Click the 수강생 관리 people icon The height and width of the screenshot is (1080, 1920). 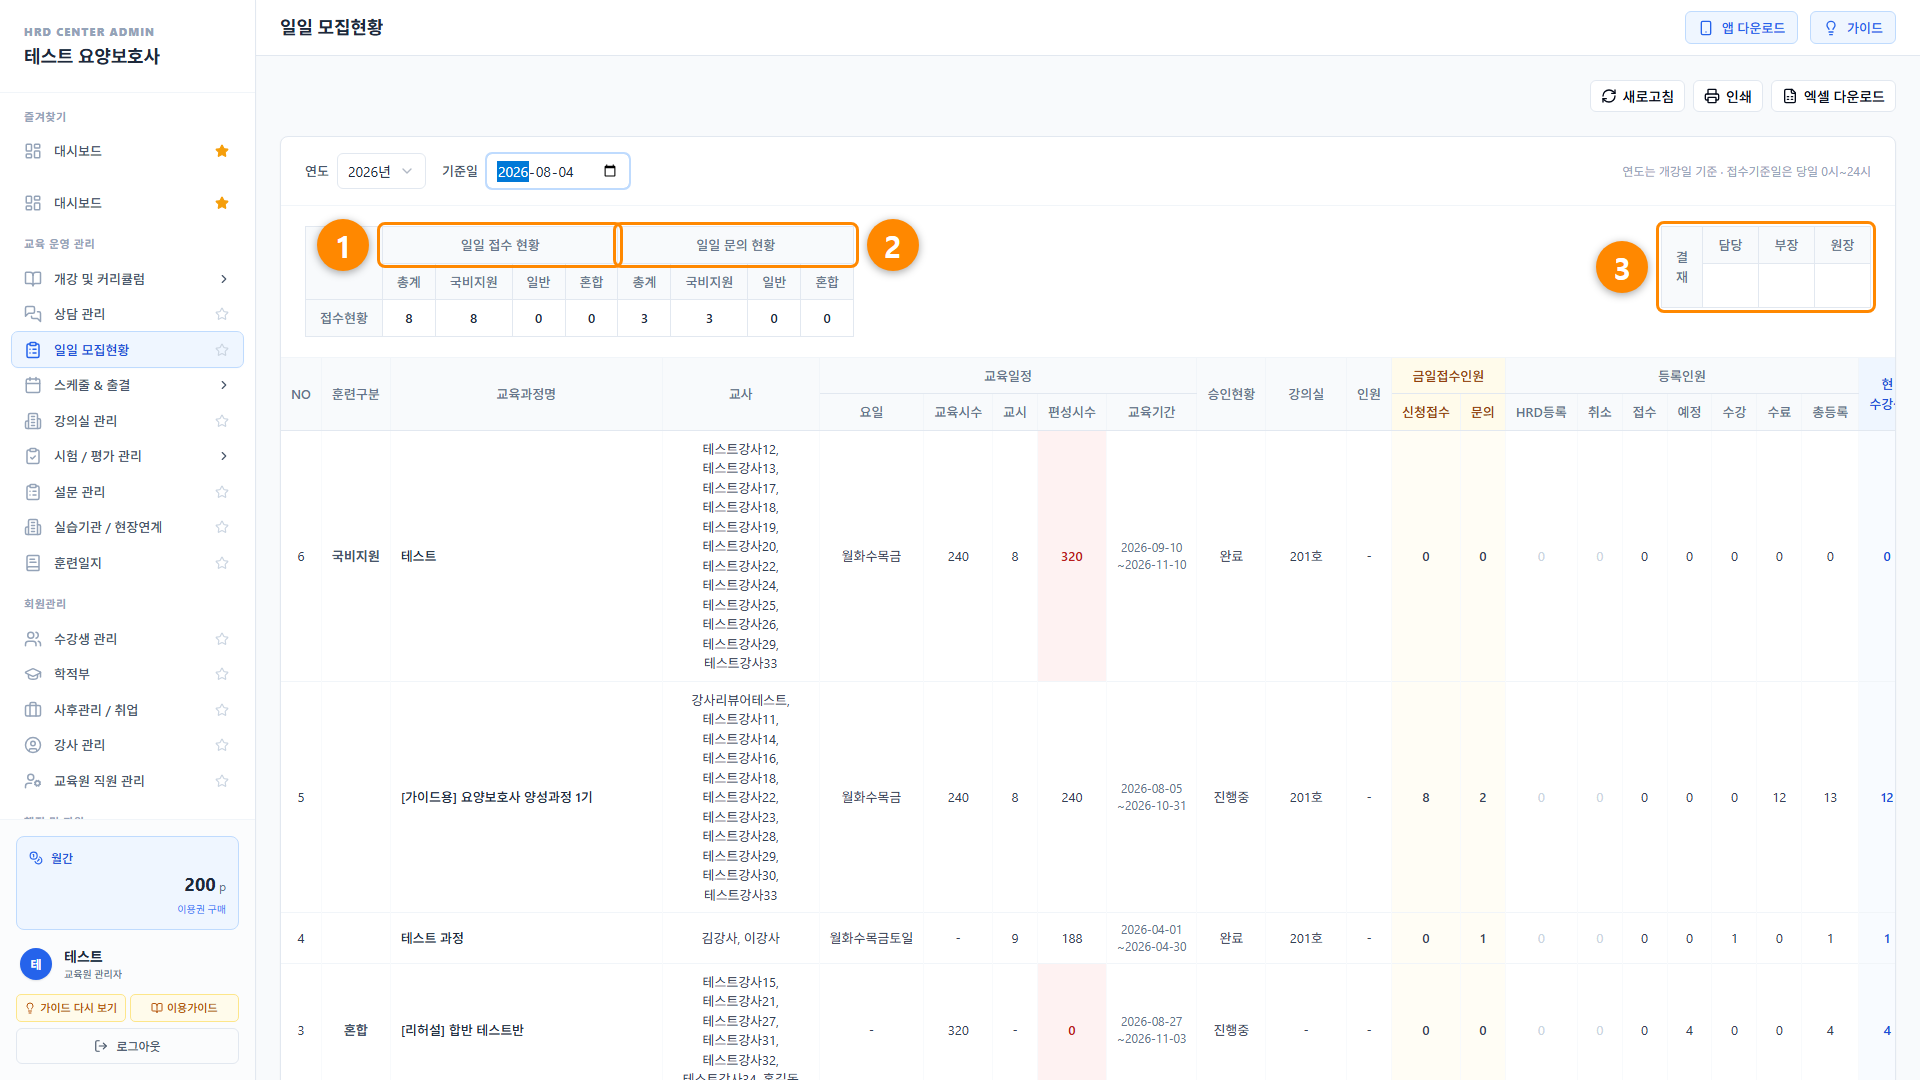pos(33,639)
